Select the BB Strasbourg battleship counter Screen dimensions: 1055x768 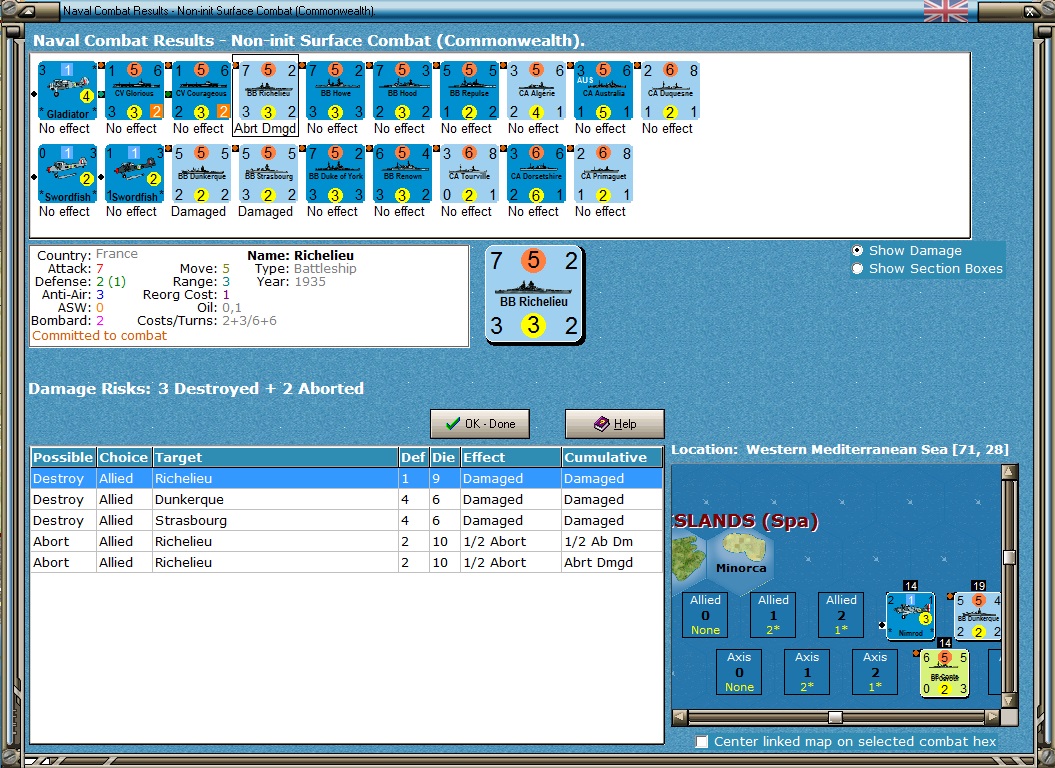coord(268,174)
